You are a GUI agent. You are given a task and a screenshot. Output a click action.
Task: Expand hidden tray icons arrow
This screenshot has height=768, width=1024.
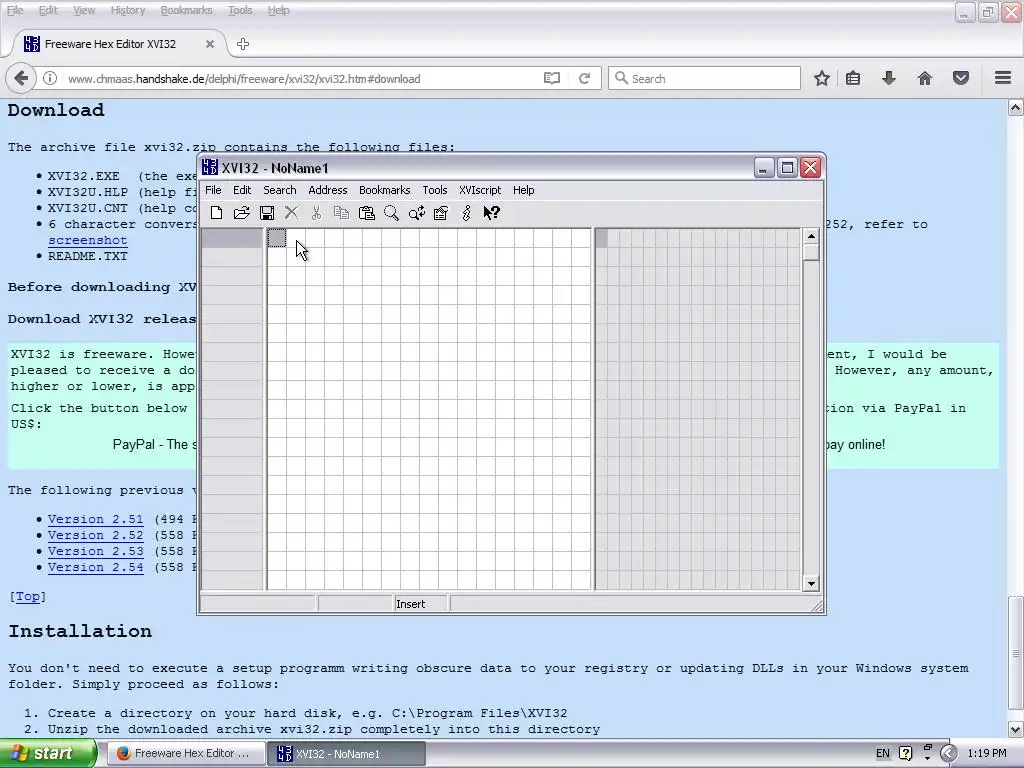point(948,753)
